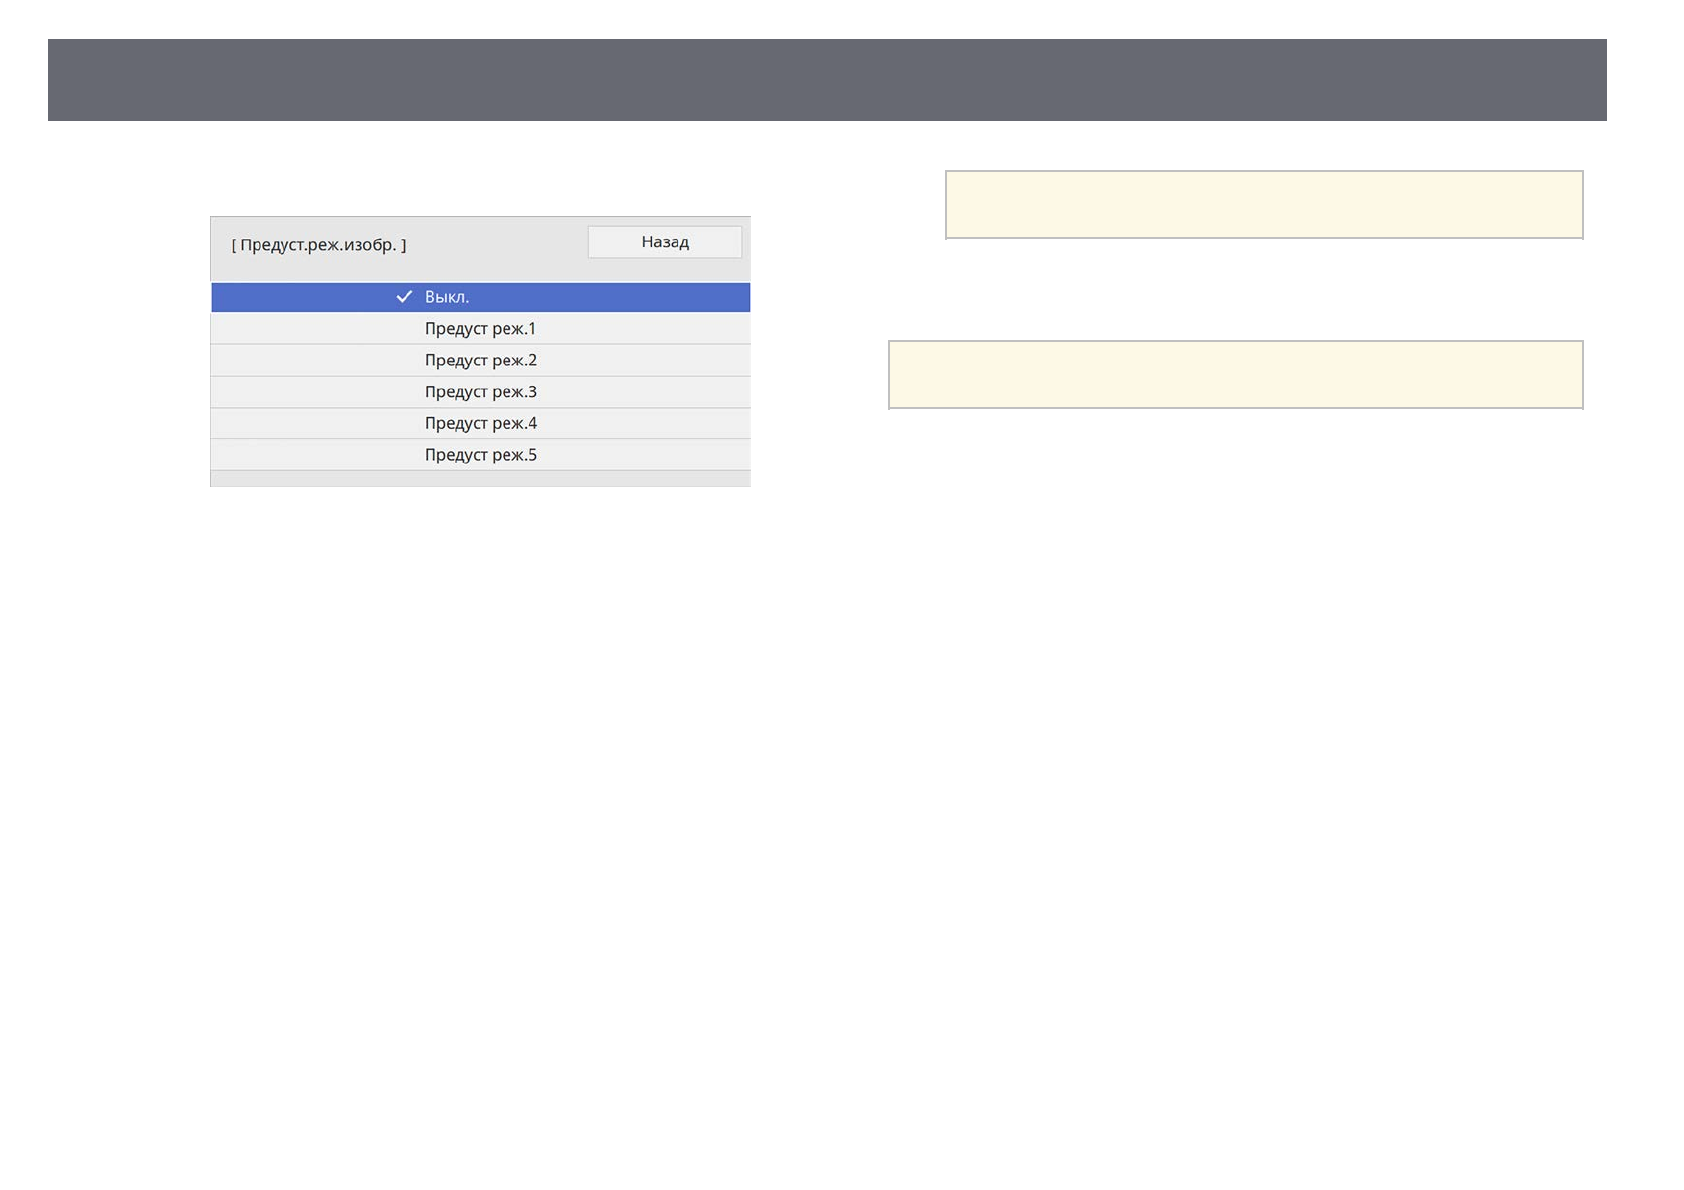Screen dimensions: 1684x1190
Task: Select Предуст реж.3 entry
Action: point(481,392)
